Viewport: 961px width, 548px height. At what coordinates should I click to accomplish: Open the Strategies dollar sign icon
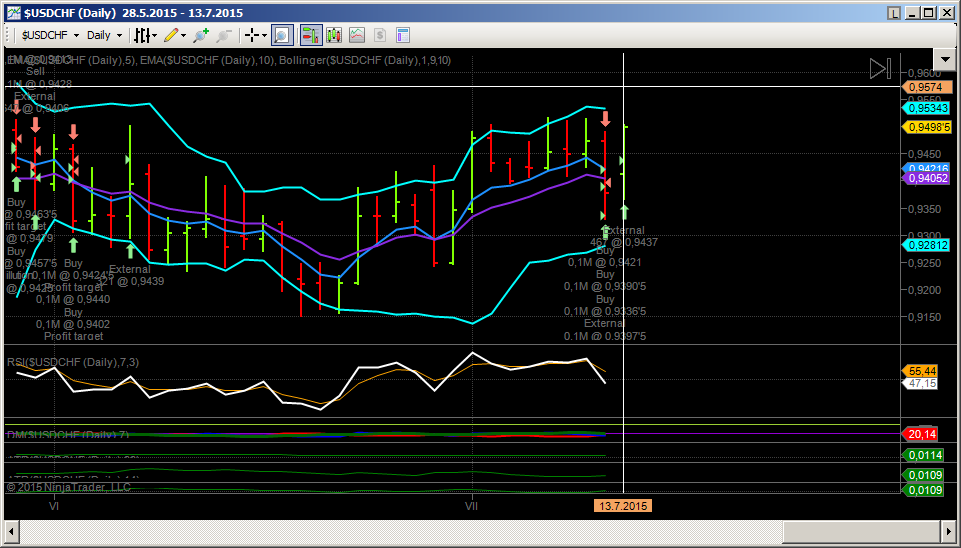click(x=380, y=35)
